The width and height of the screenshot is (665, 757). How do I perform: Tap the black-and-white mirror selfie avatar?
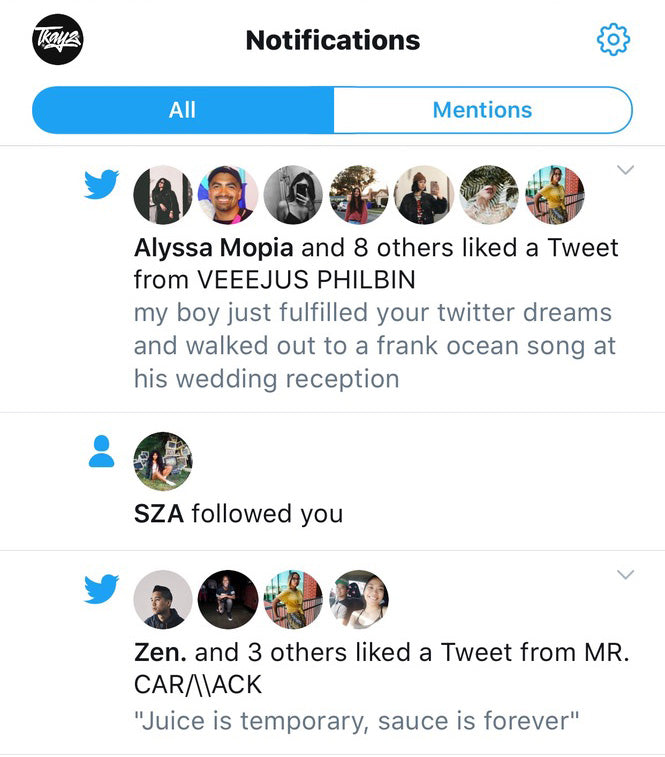(293, 194)
